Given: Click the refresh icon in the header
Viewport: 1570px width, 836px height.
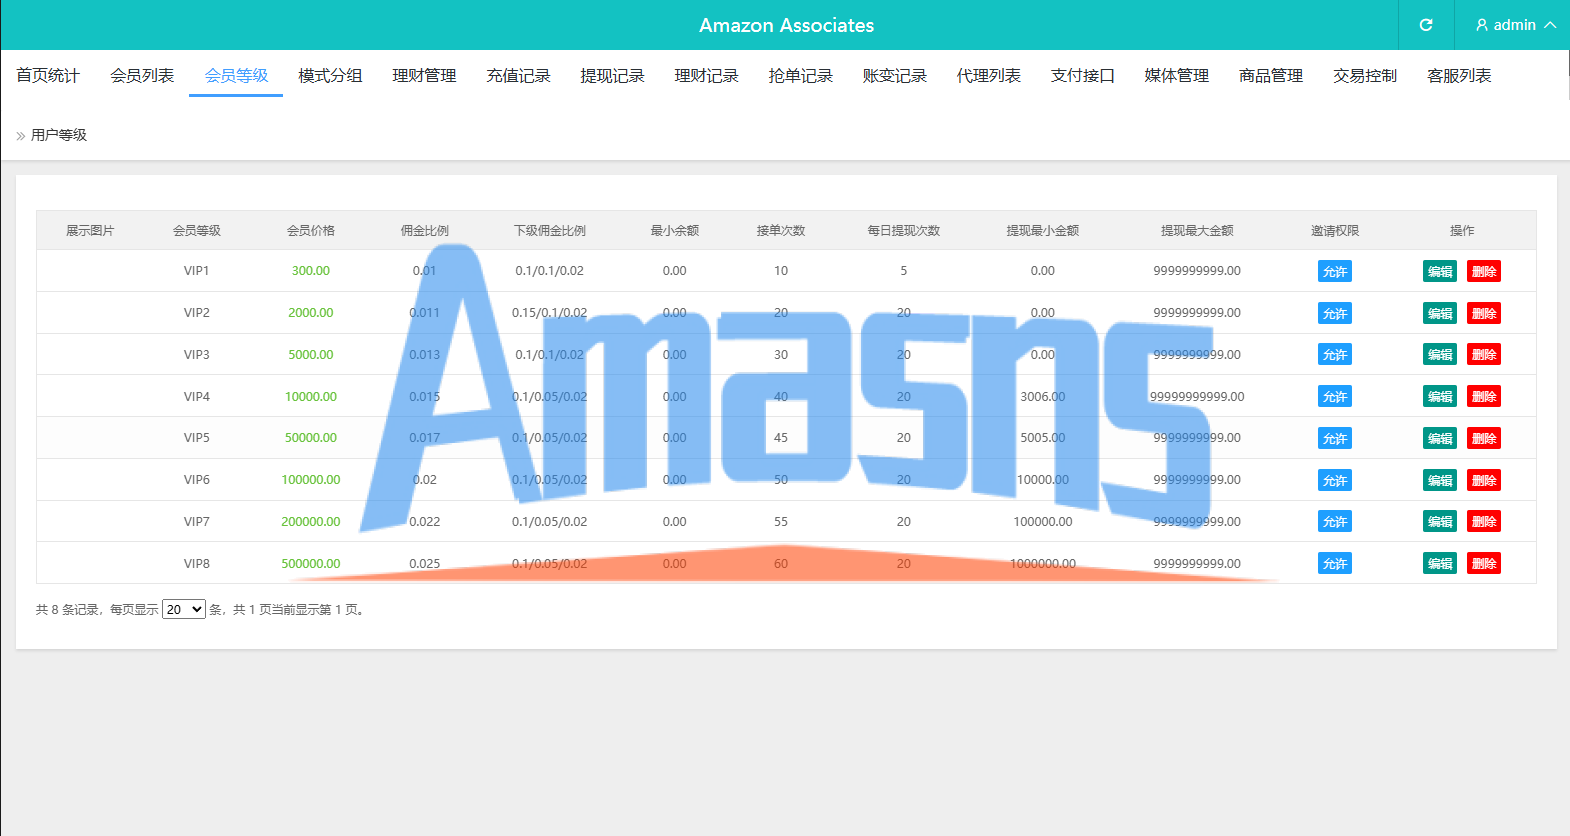Looking at the screenshot, I should pyautogui.click(x=1426, y=25).
